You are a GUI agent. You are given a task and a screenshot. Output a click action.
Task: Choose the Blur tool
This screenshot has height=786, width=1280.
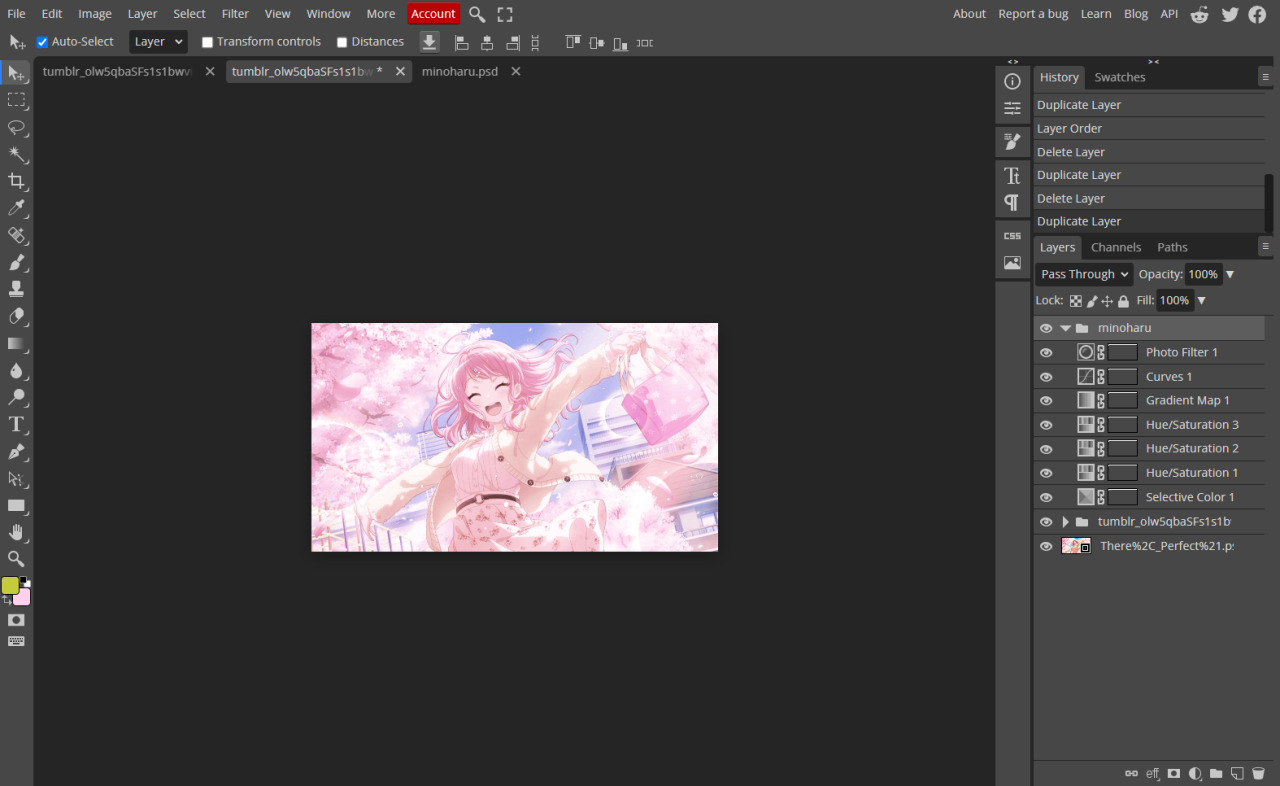pyautogui.click(x=17, y=370)
